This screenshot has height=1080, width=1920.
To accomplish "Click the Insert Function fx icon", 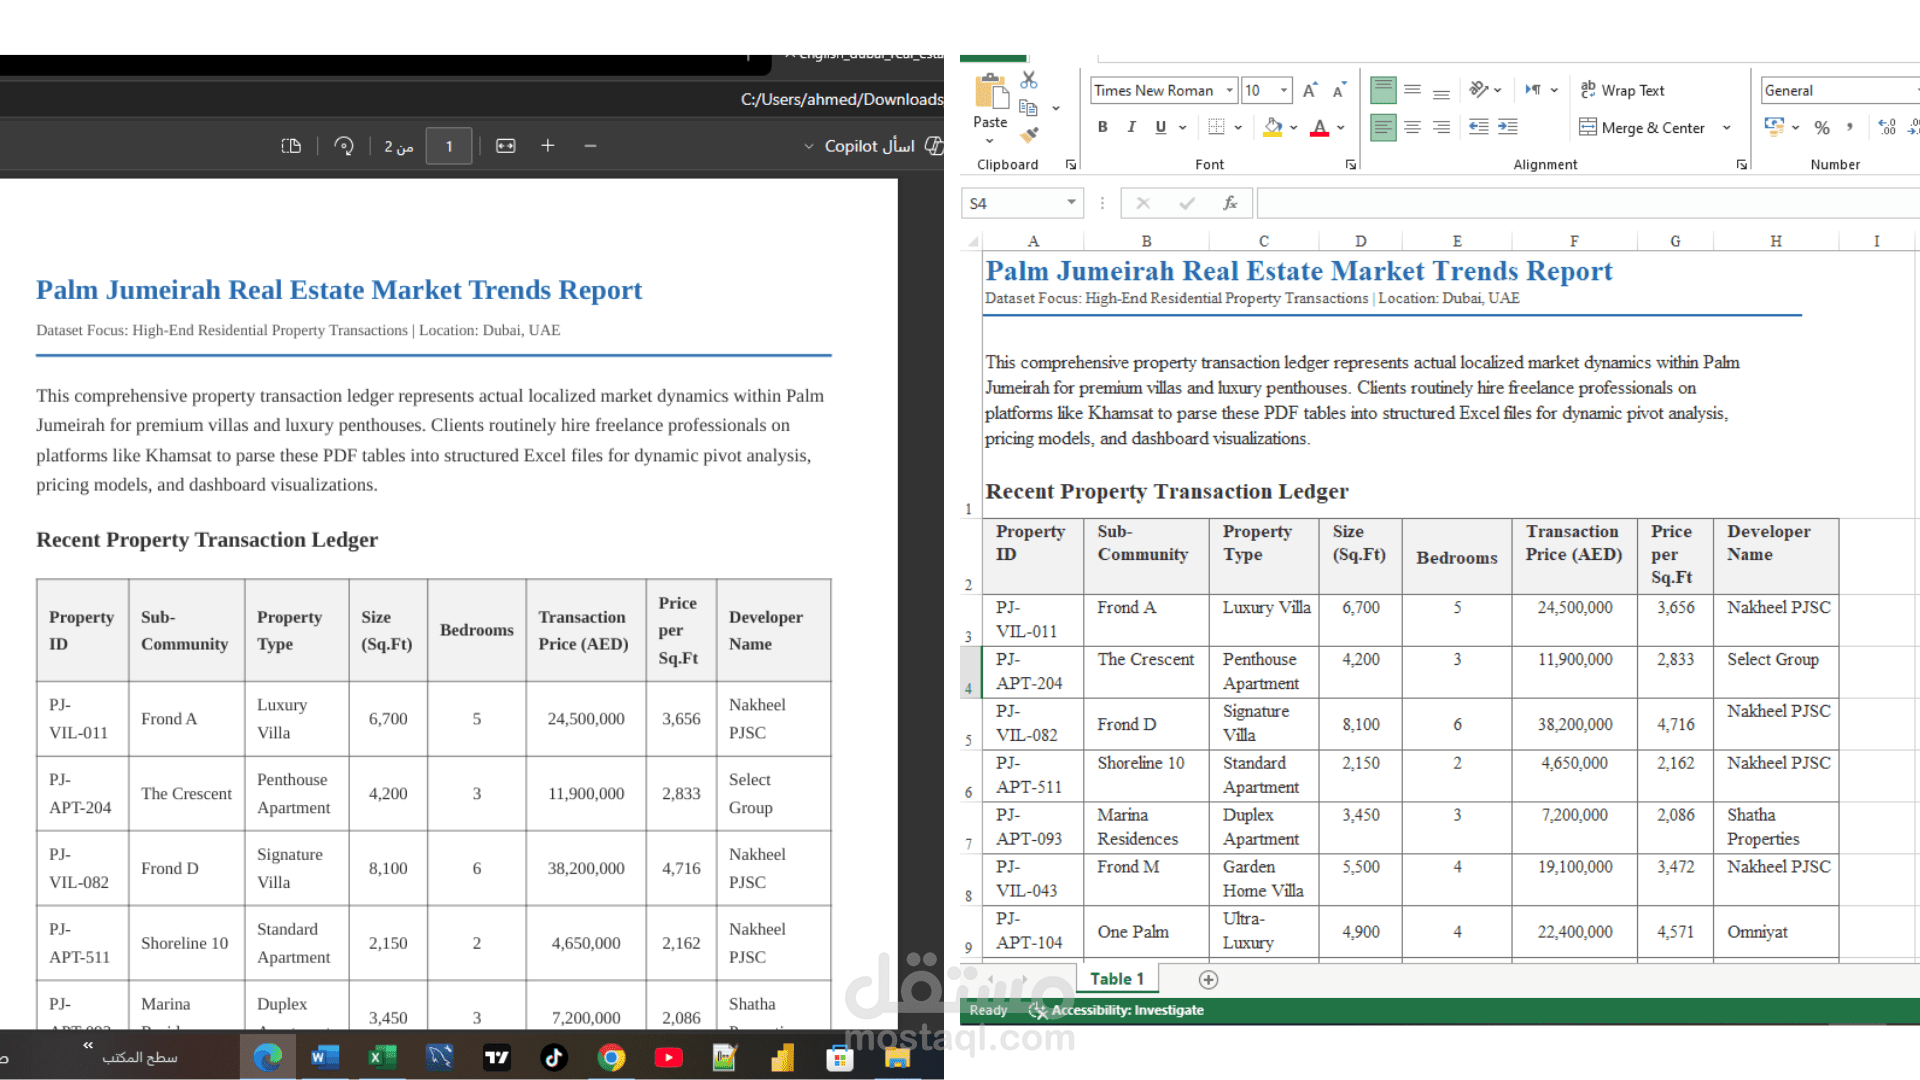I will pos(1230,203).
